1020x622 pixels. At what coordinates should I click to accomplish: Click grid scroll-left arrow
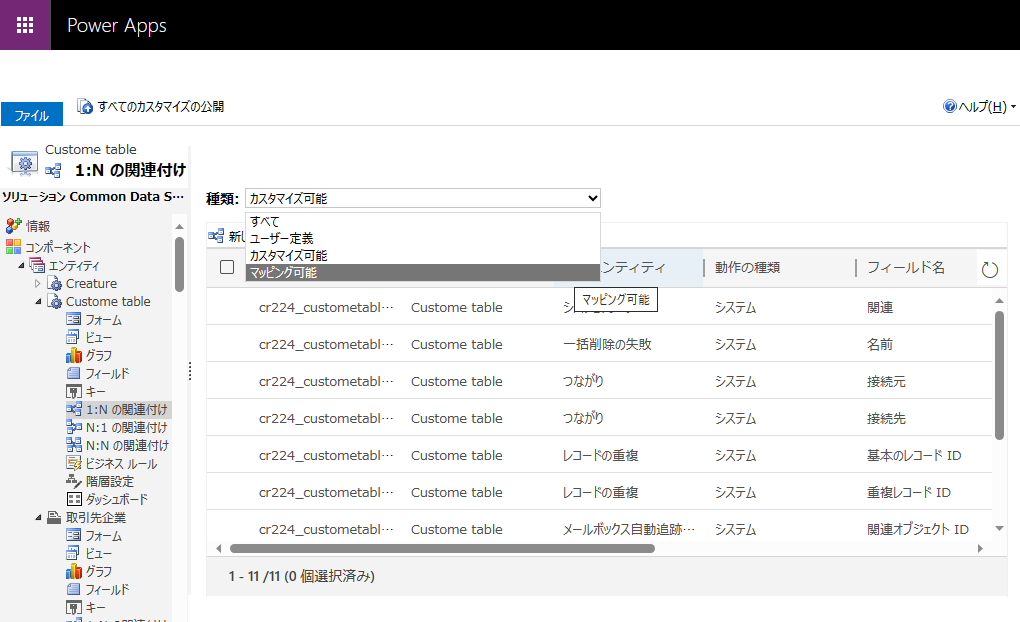click(219, 548)
